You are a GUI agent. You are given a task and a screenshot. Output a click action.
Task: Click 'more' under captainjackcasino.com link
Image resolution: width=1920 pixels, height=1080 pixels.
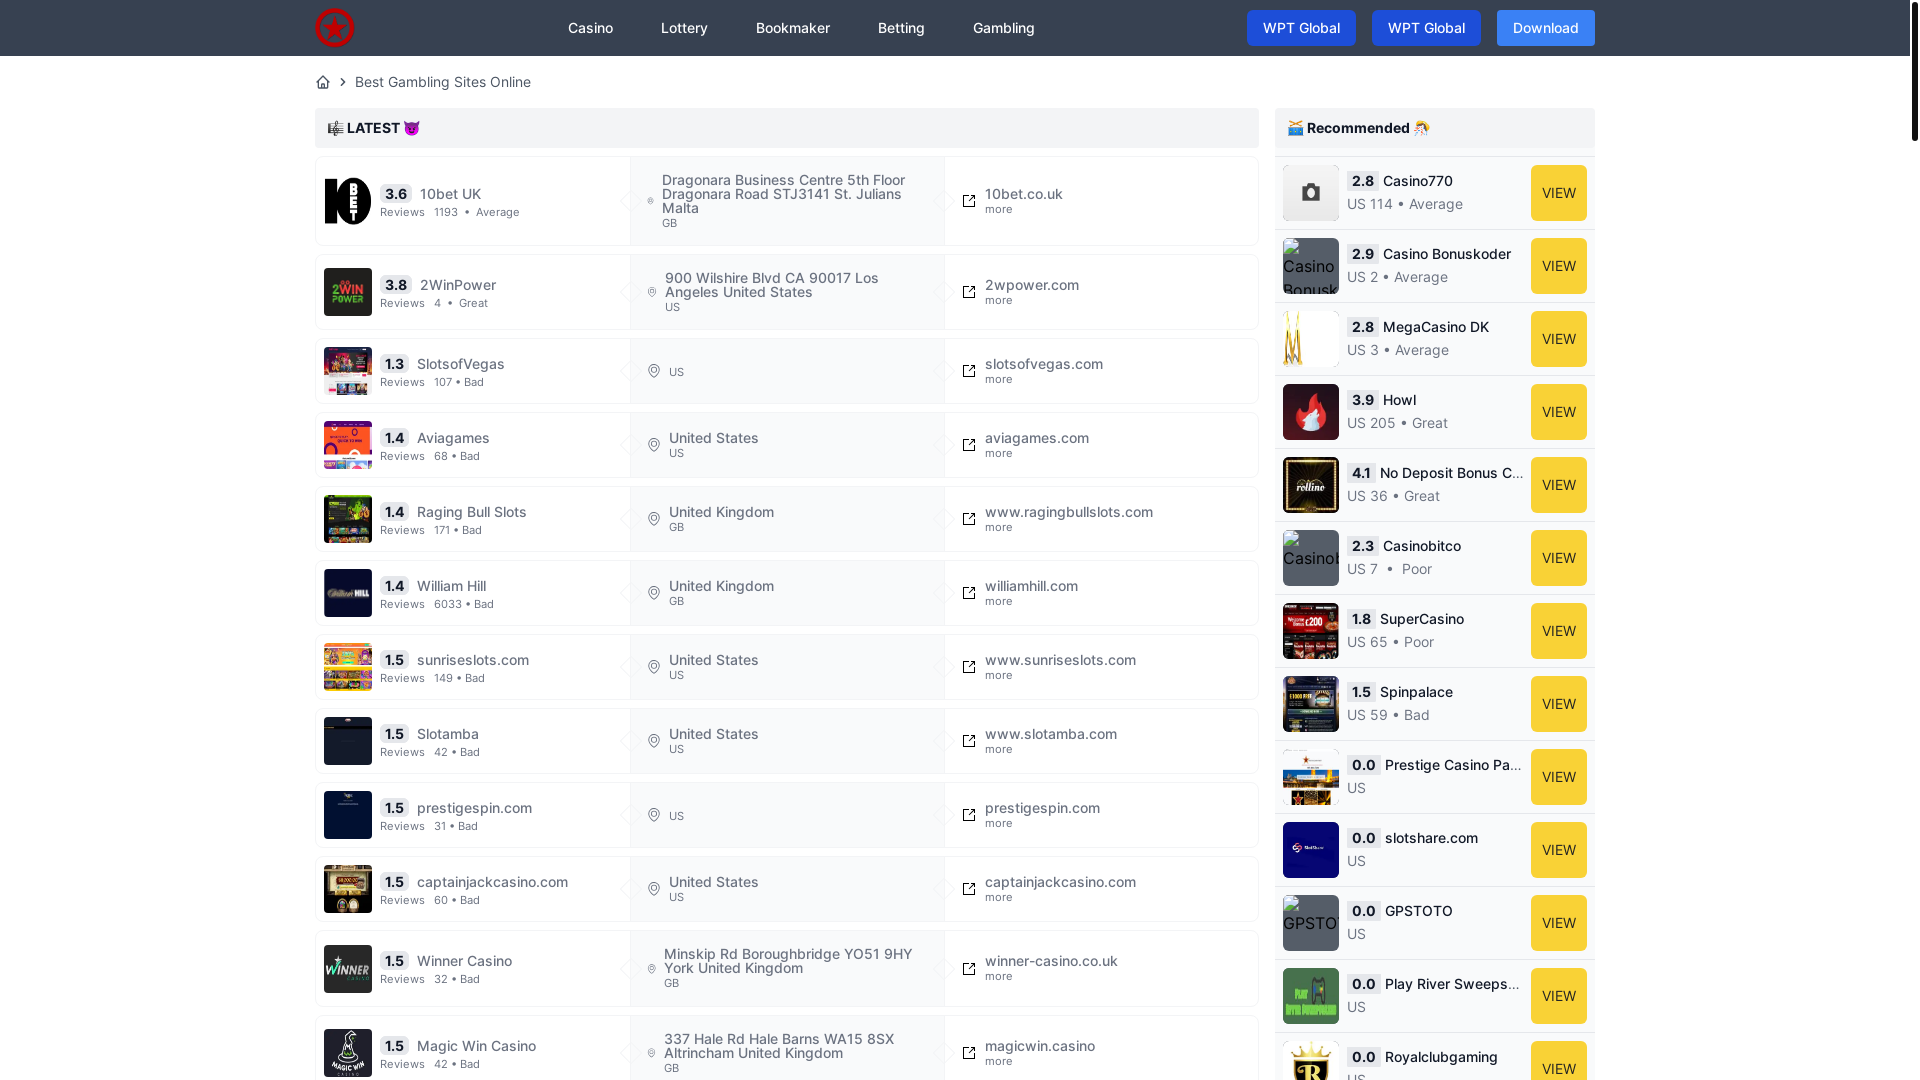point(998,897)
